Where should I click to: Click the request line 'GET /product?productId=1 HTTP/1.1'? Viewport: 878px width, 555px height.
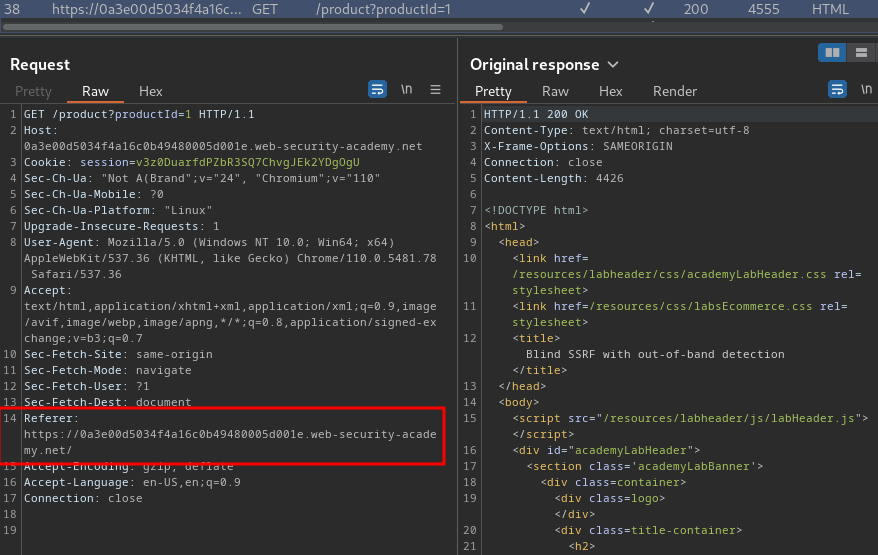point(139,114)
